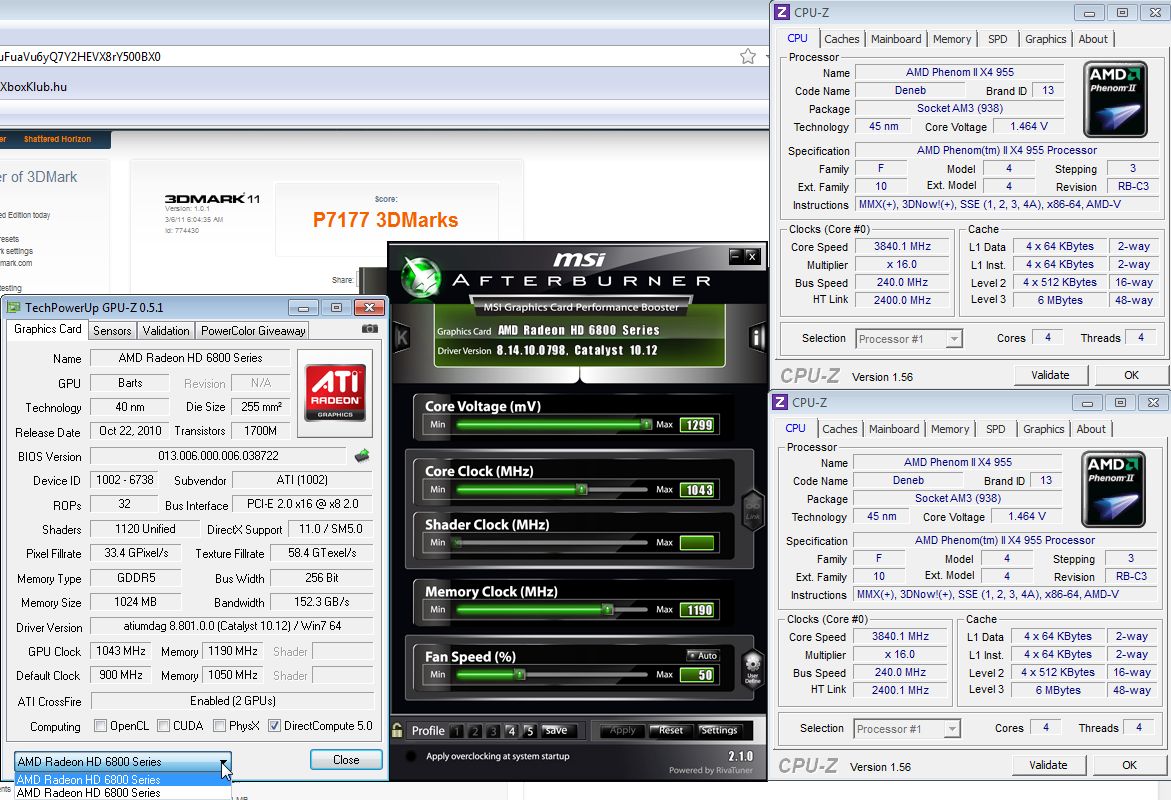
Task: Load Afterburner profile slot 1
Action: click(457, 731)
